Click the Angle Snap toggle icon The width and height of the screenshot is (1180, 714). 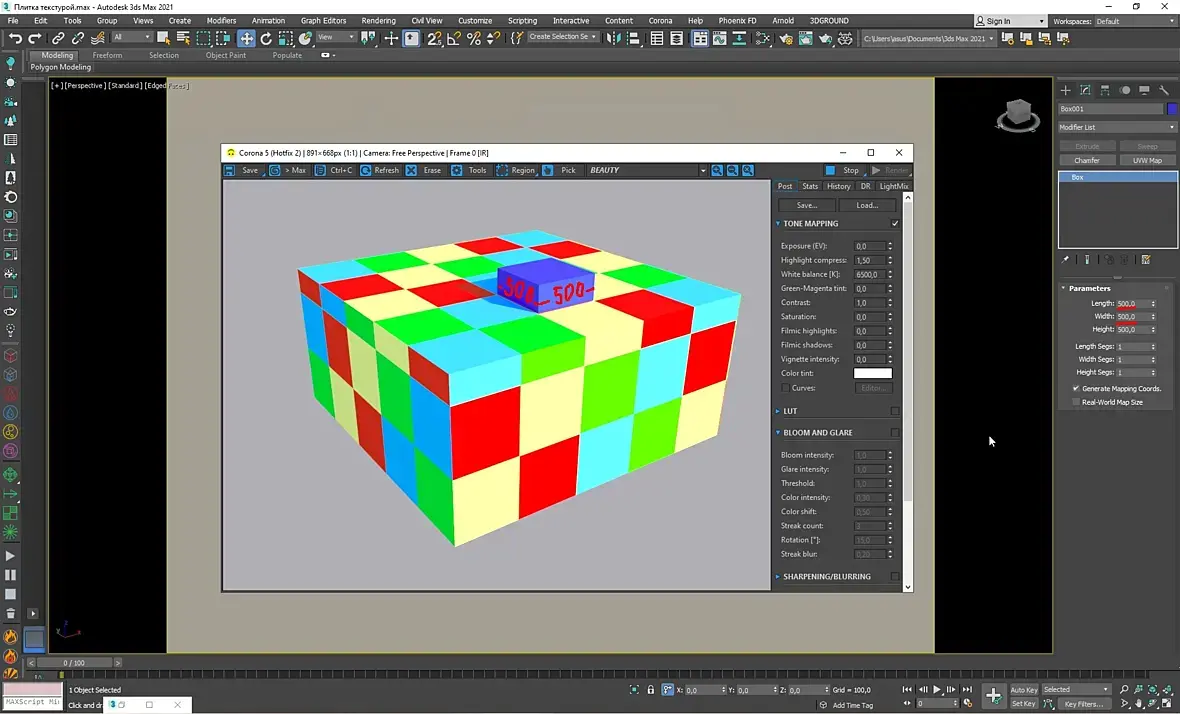(x=454, y=38)
